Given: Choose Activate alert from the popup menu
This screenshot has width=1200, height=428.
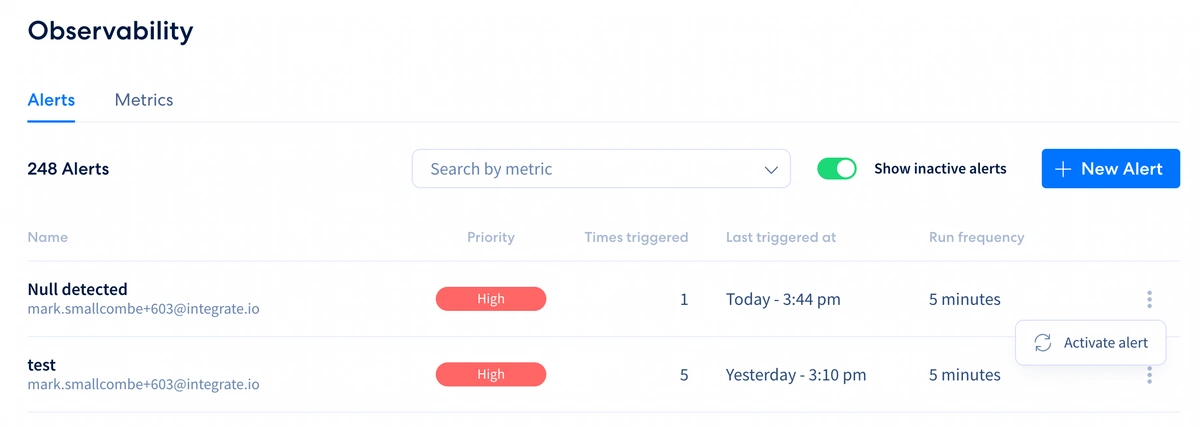Looking at the screenshot, I should click(1090, 343).
